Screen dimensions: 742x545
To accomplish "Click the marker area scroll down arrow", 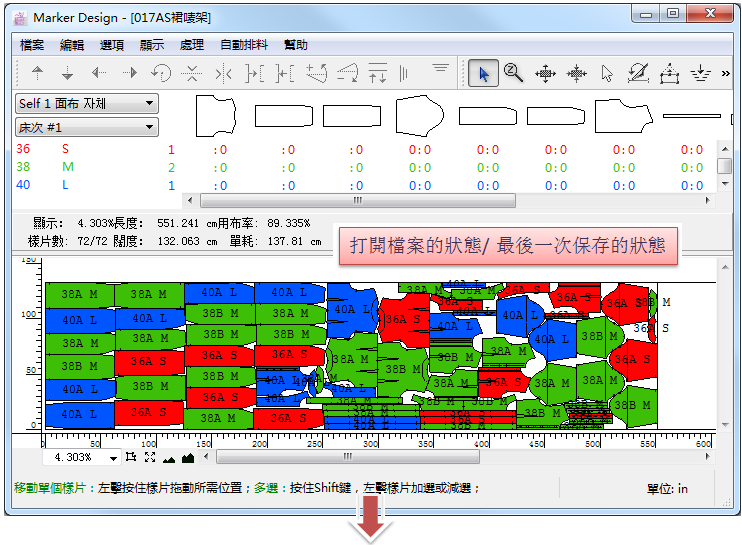I will click(x=725, y=425).
